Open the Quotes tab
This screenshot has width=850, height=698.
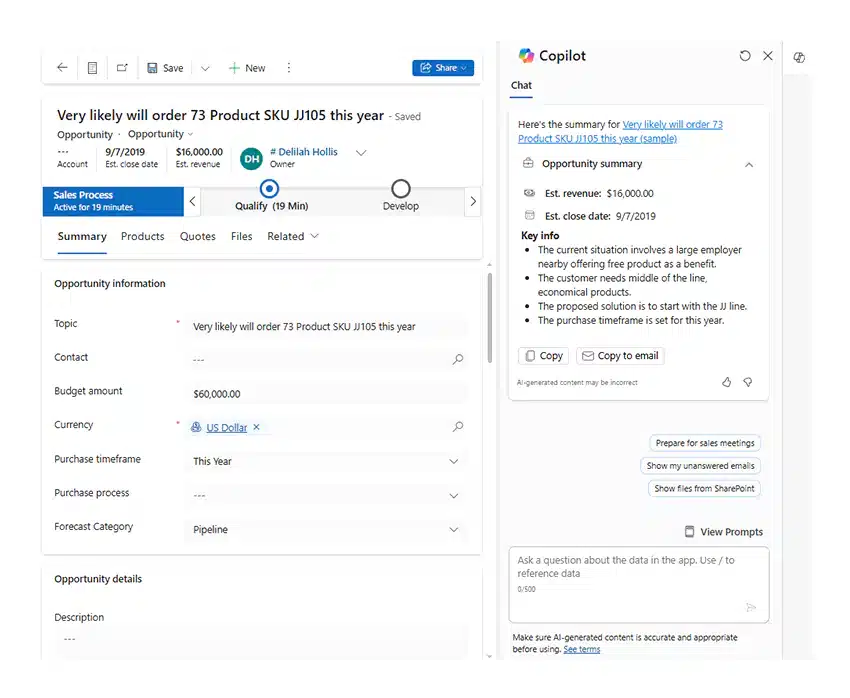pyautogui.click(x=198, y=236)
